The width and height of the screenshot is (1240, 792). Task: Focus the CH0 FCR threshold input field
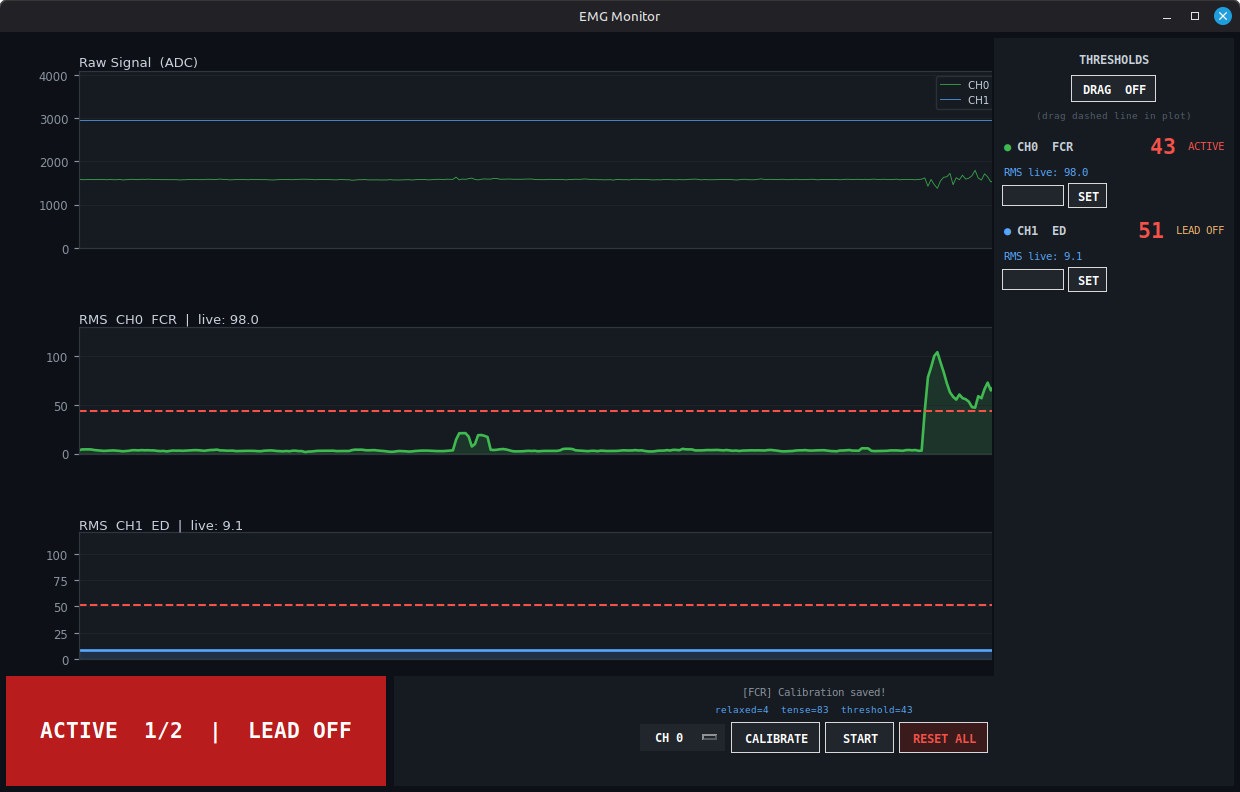click(x=1033, y=196)
